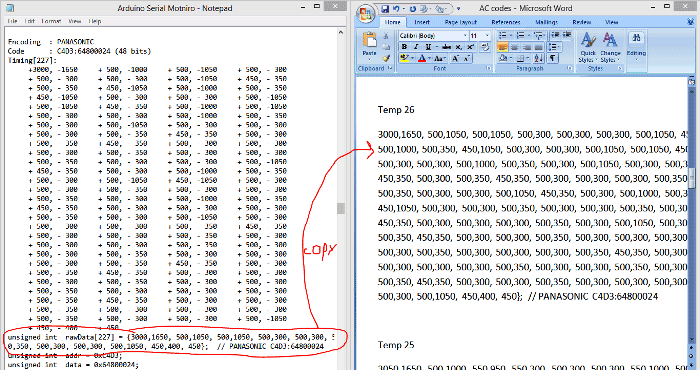Open Styles pane launcher
This screenshot has height=370, width=700.
(x=620, y=68)
